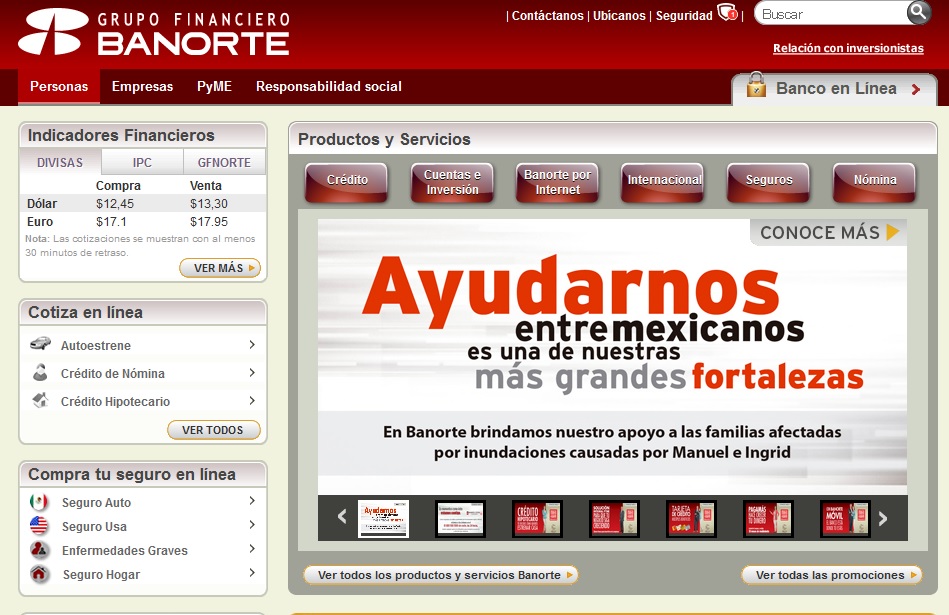The image size is (949, 615).
Task: Expand the Enfermedades Graves chevron
Action: [x=252, y=548]
